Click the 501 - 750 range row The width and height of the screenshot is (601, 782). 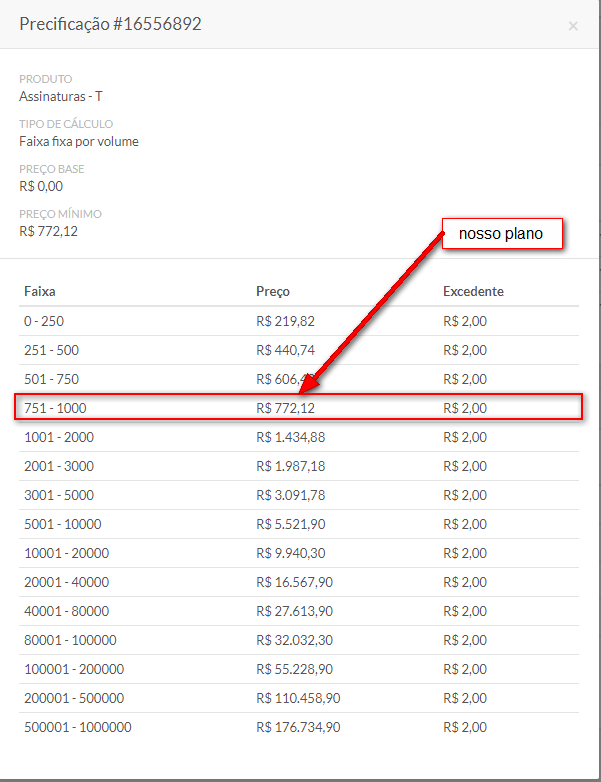coord(51,380)
